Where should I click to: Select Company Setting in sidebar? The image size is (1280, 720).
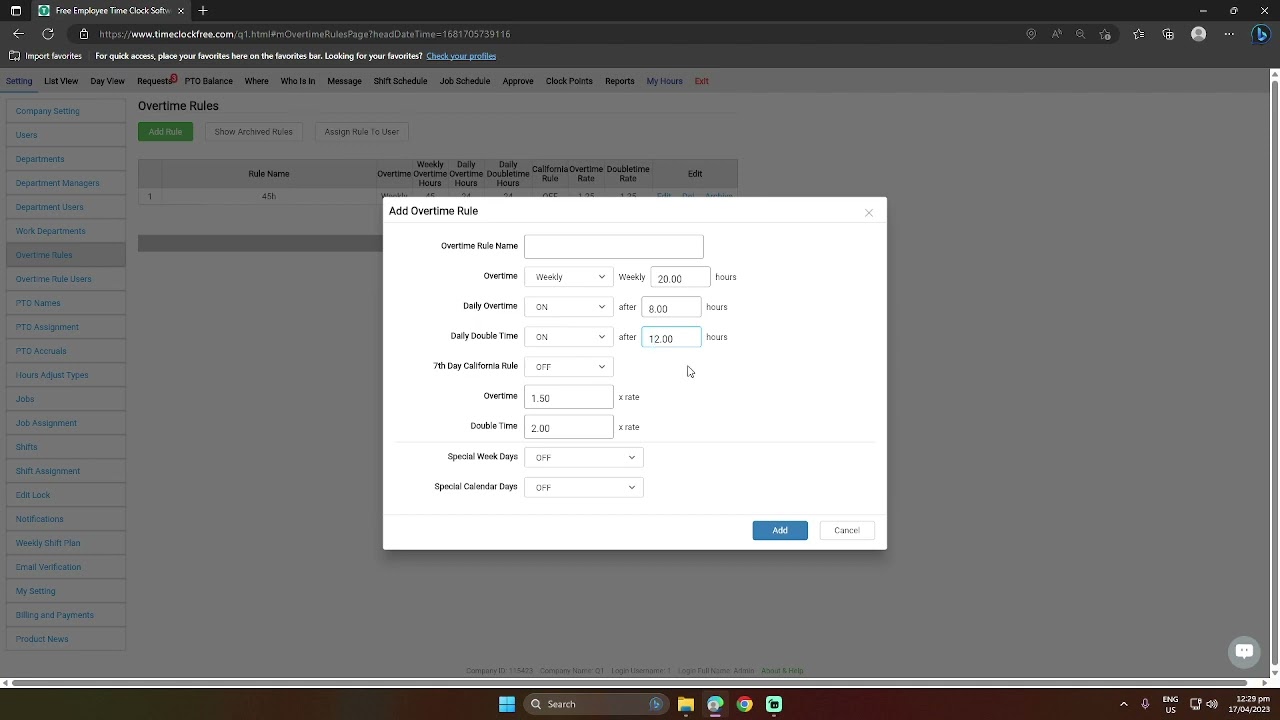pos(66,111)
